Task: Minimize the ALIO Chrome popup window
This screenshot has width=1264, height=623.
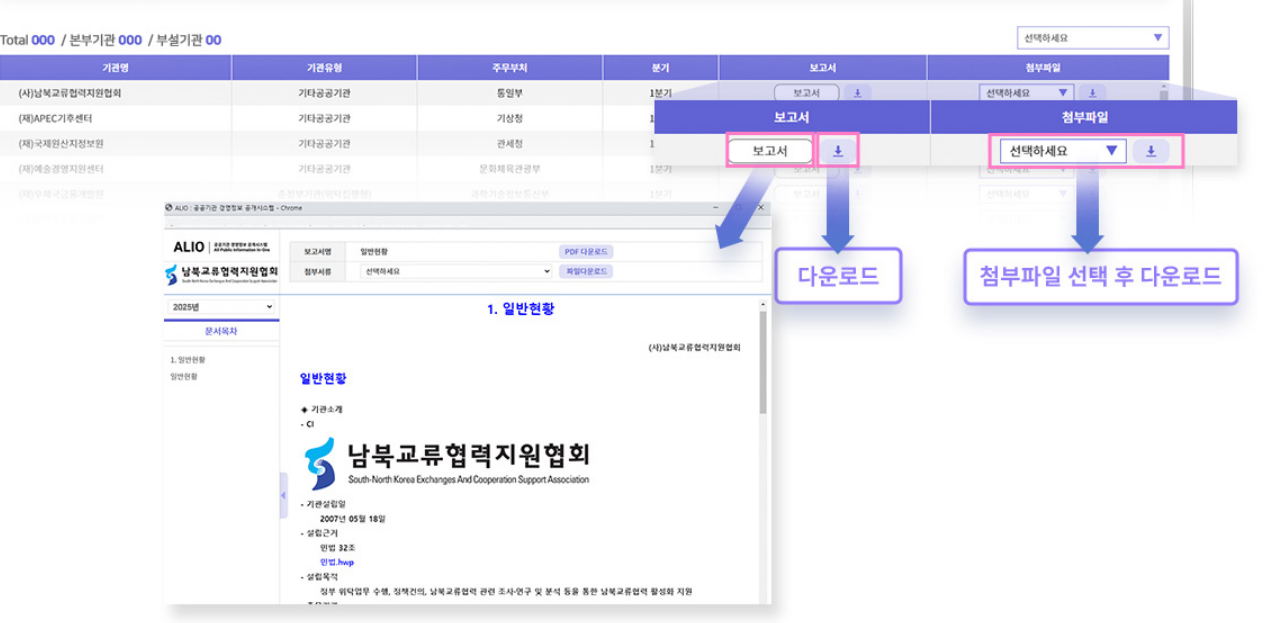Action: [x=716, y=207]
